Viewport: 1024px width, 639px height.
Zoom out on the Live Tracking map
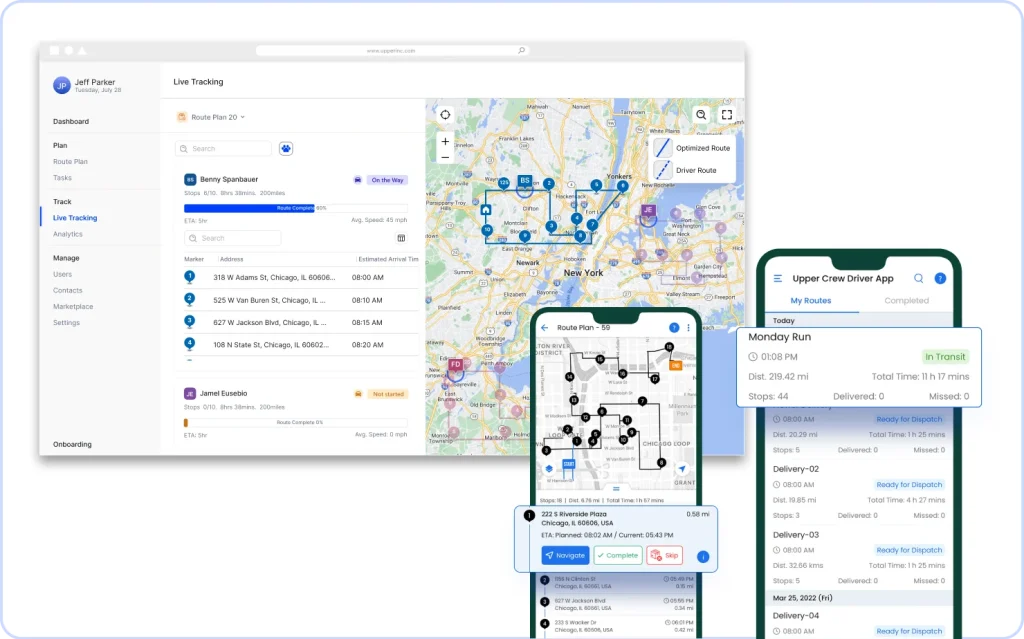tap(445, 157)
